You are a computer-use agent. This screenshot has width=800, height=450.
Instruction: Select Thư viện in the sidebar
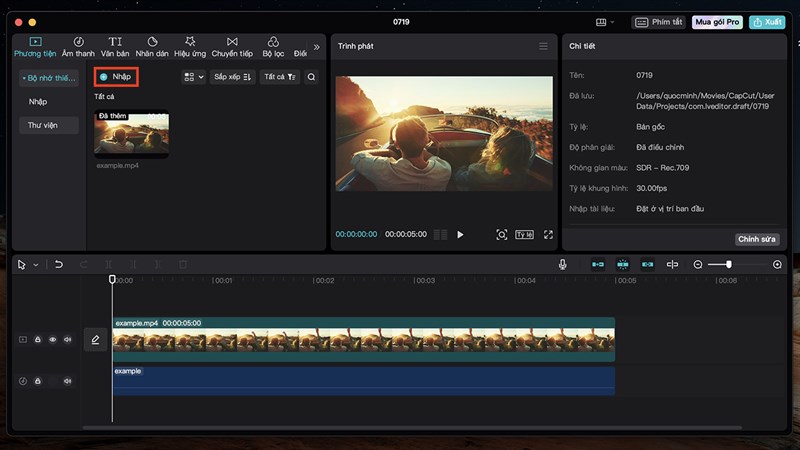[x=49, y=125]
